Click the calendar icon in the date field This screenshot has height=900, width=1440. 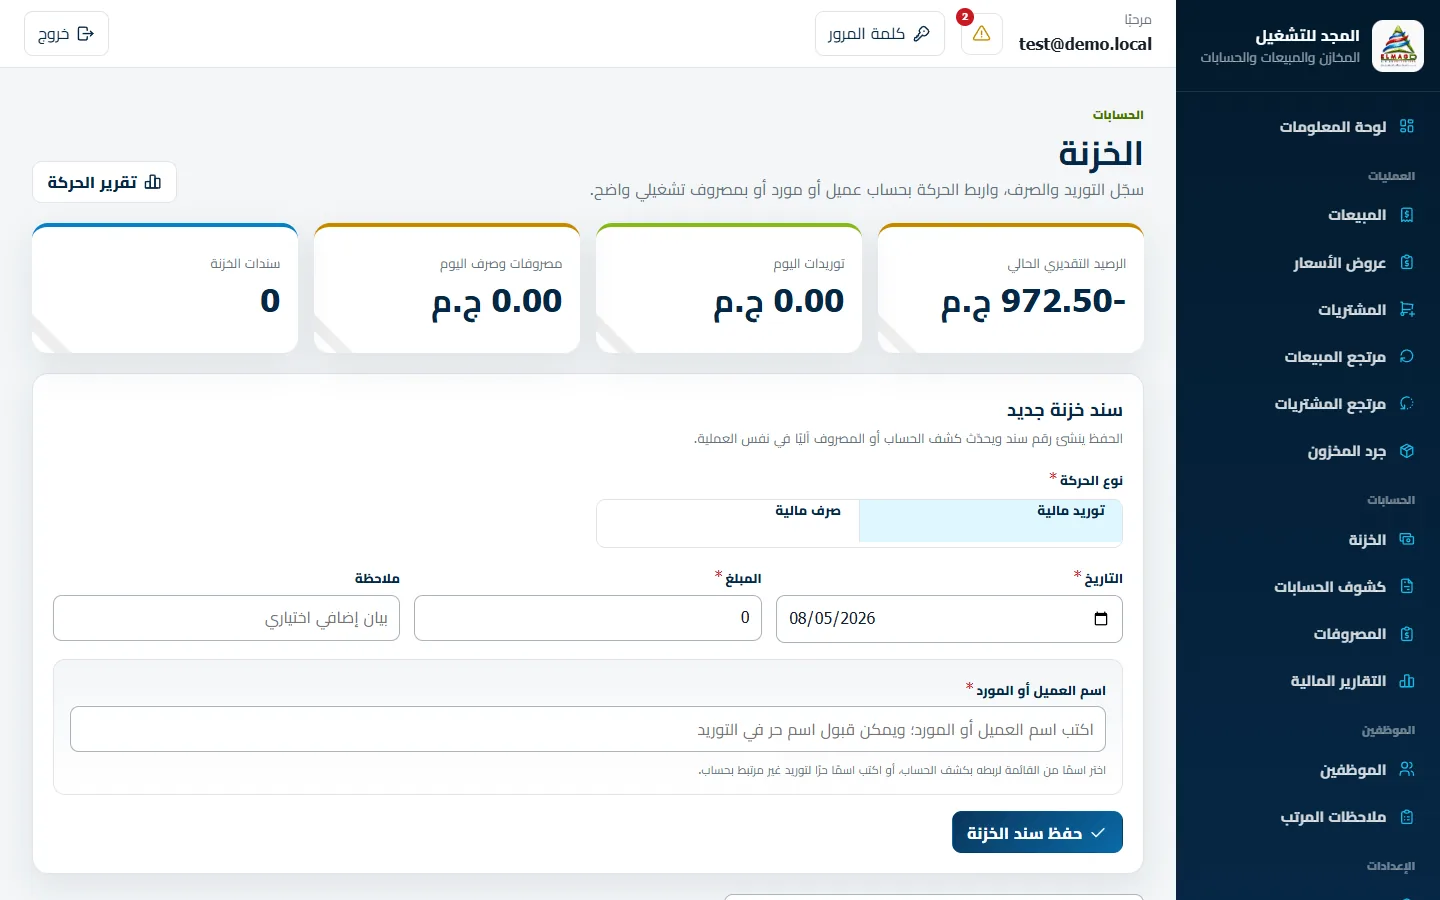coord(1101,619)
